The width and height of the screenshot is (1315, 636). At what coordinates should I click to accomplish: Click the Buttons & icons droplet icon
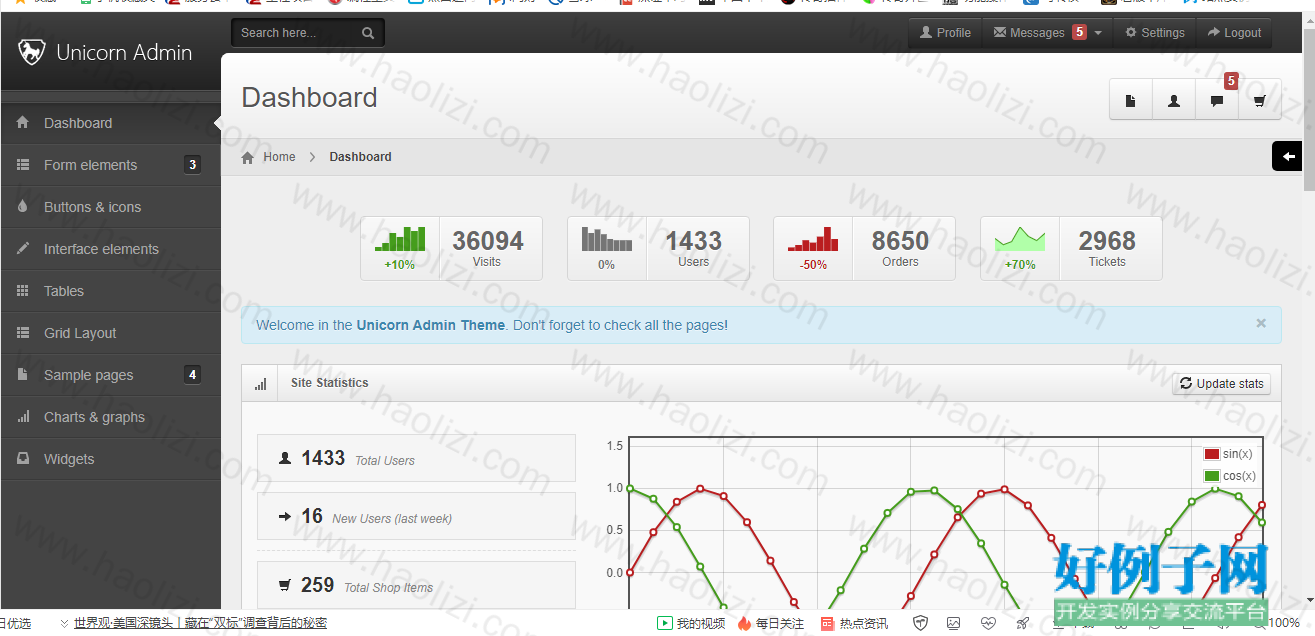coord(23,206)
